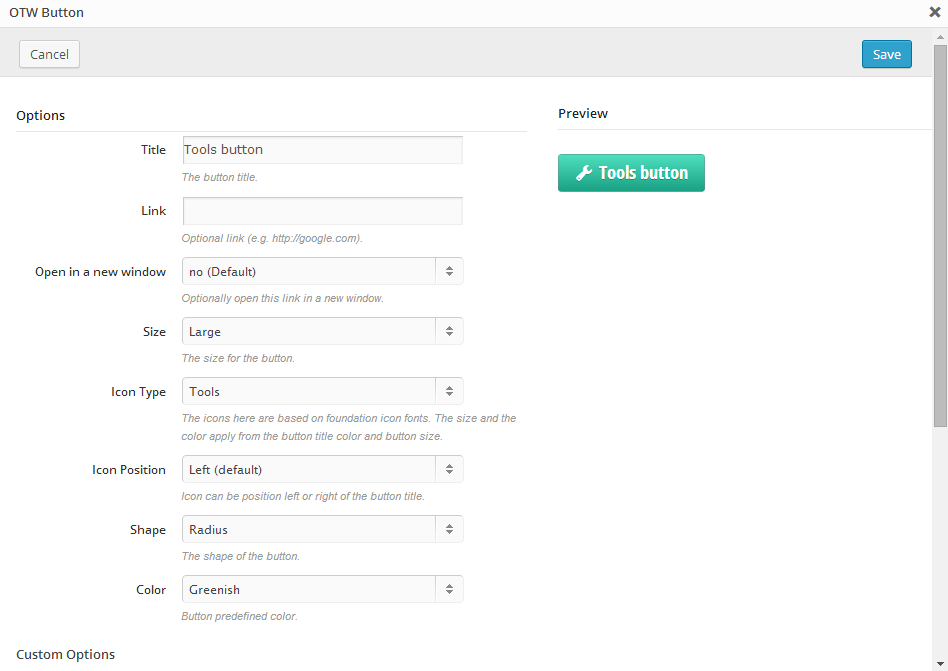Screen dimensions: 948x671
Task: Expand the Icon Type dropdown showing Tools
Action: coord(323,391)
